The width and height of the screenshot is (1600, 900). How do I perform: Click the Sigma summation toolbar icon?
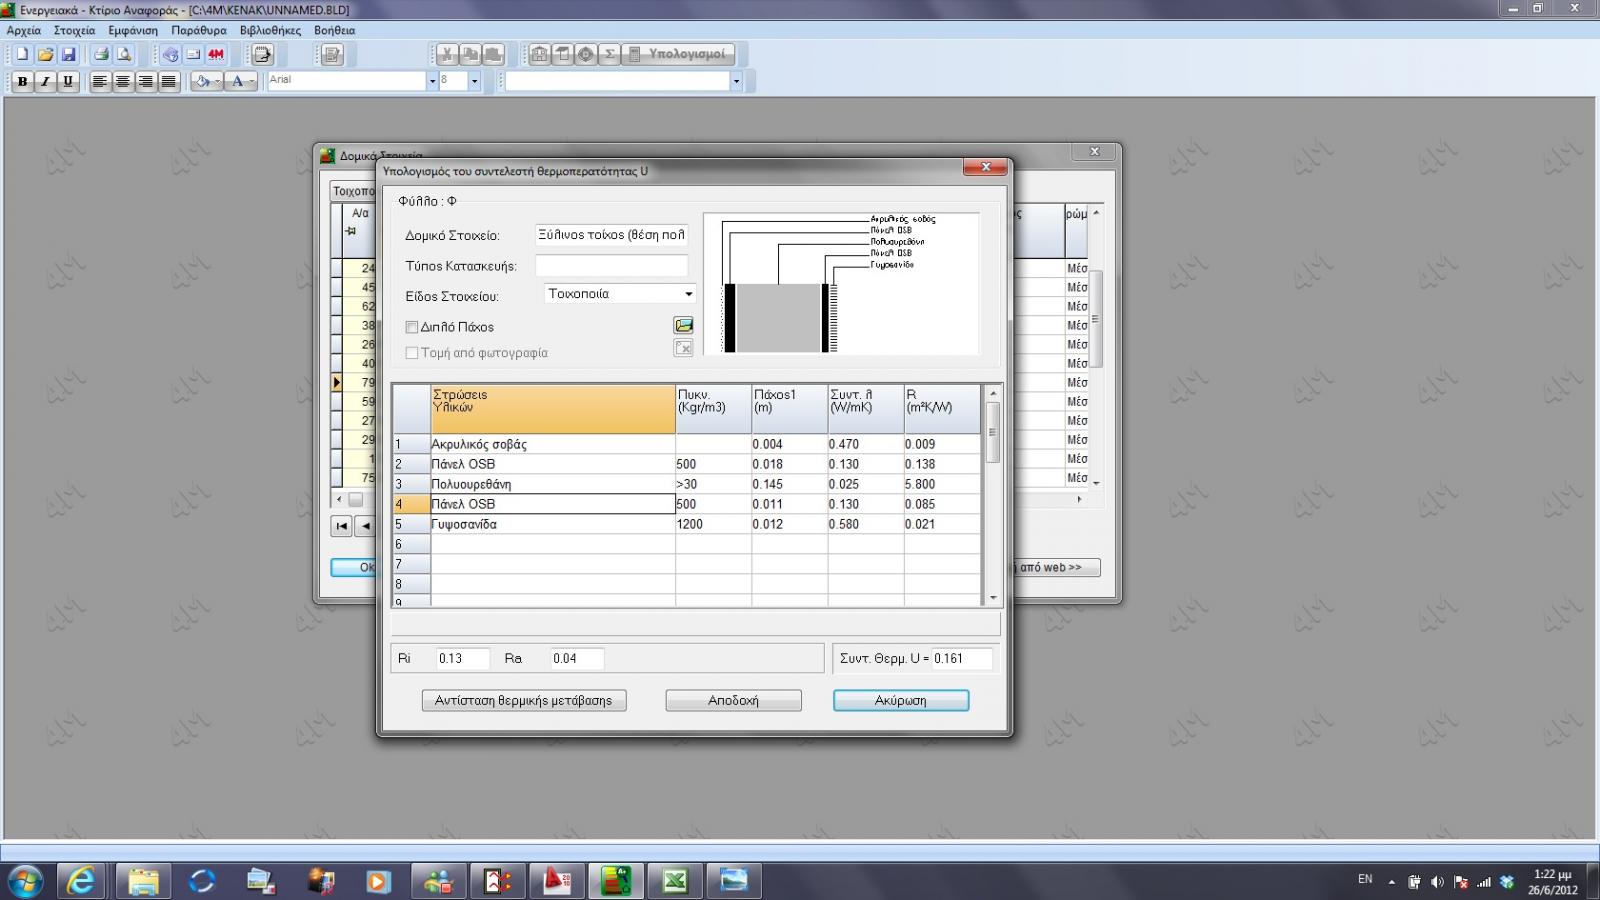pos(609,54)
